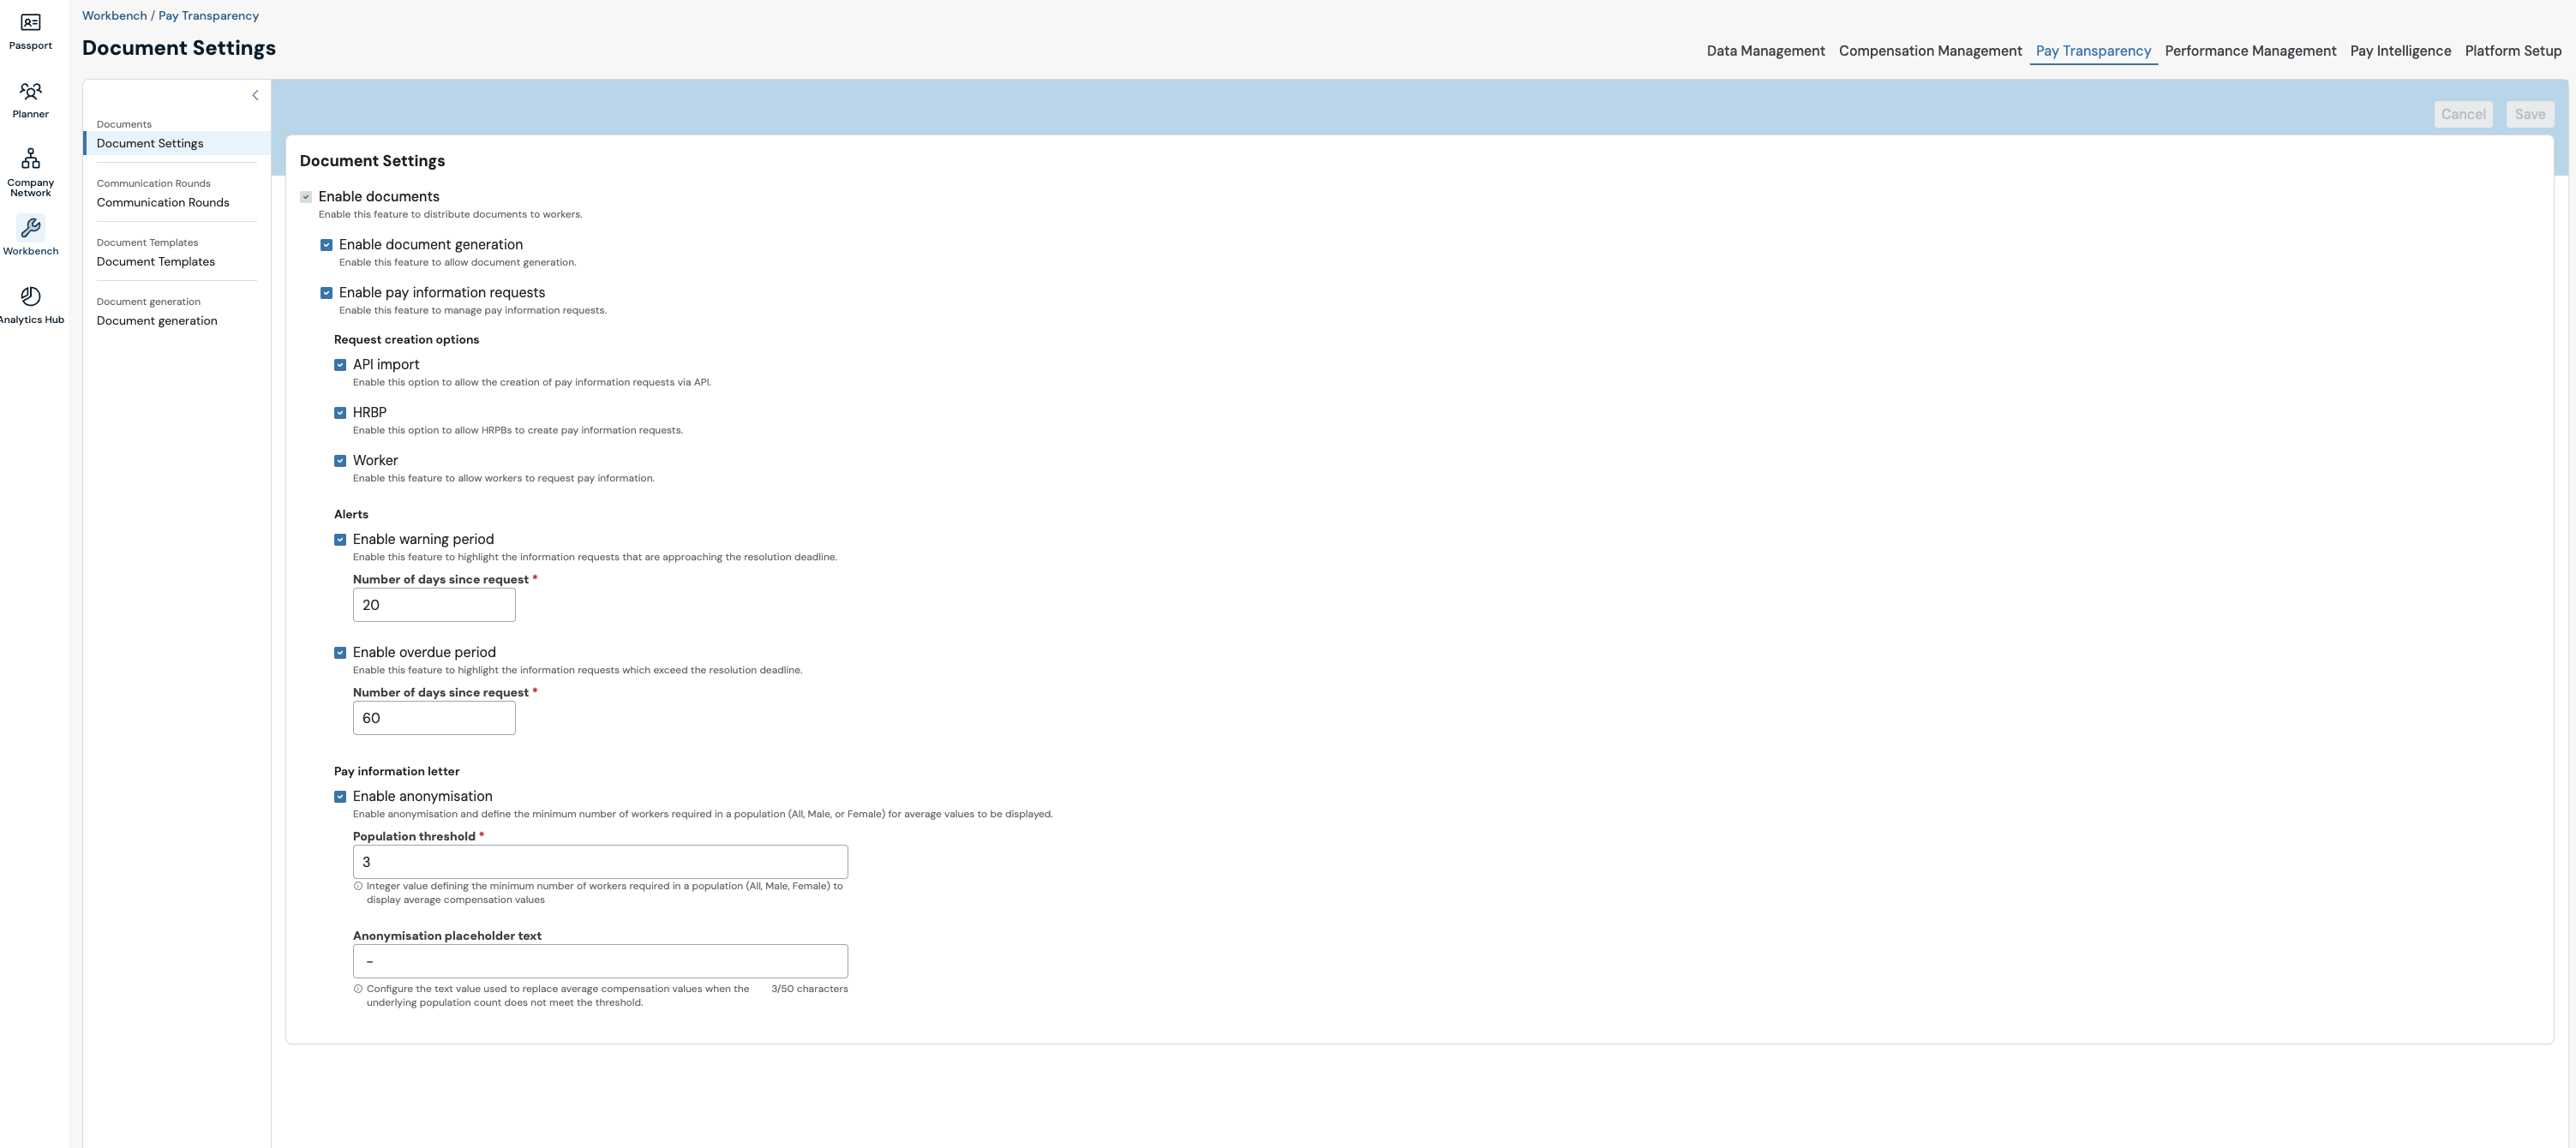The width and height of the screenshot is (2576, 1148).
Task: Click Workbench breadcrumb link
Action: [114, 16]
